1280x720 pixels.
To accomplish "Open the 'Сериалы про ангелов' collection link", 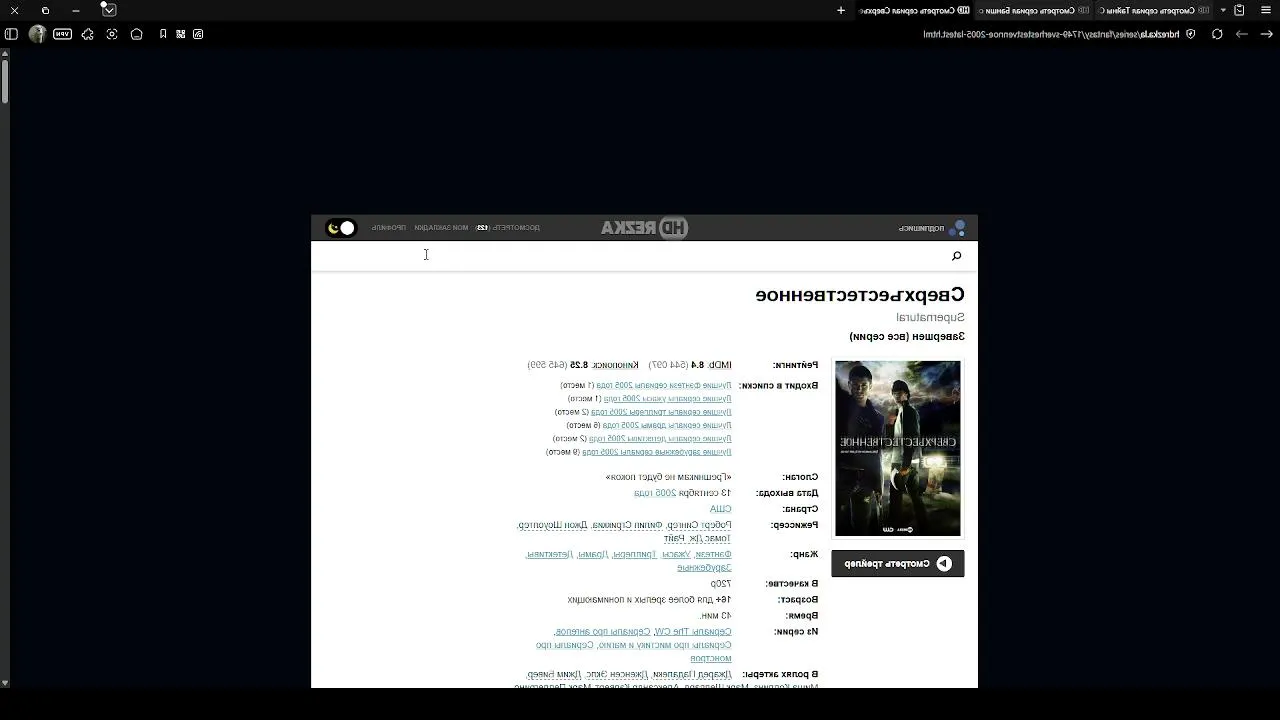I will coord(601,632).
